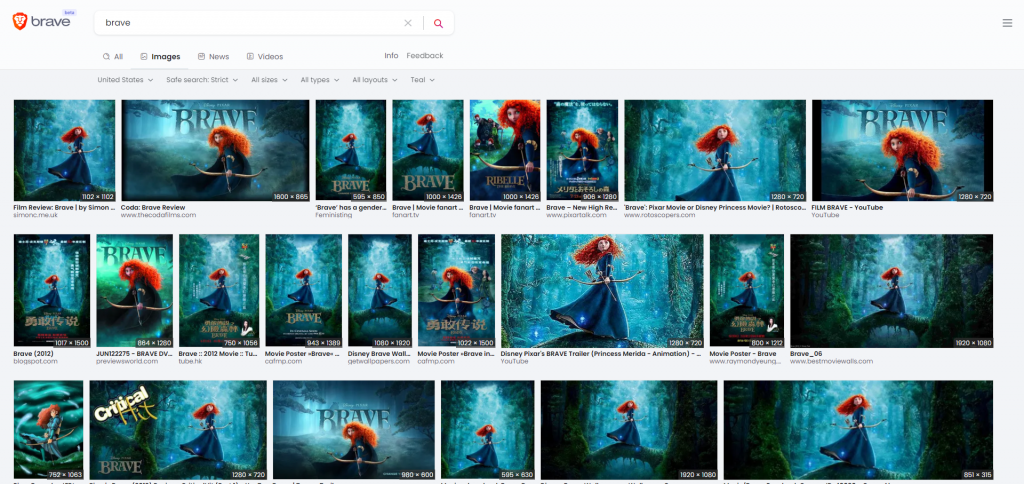Open the FILM BRAVE – YouTube thumbnail
Screen dimensions: 1024x484
pyautogui.click(x=902, y=150)
